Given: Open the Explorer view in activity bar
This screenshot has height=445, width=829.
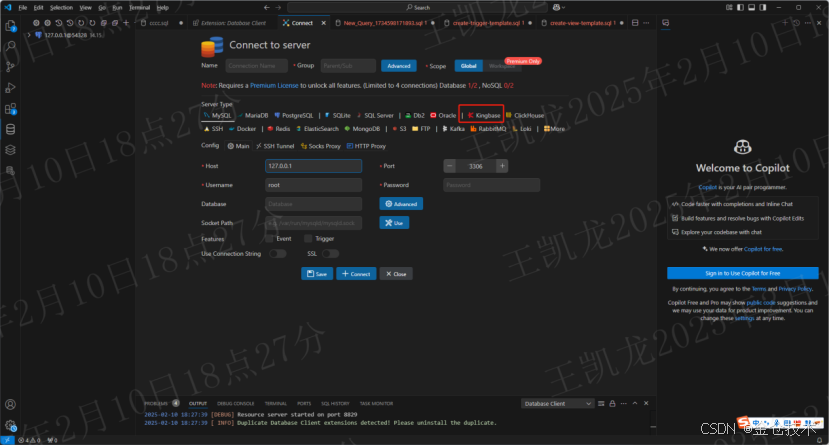Looking at the screenshot, I should pos(10,25).
